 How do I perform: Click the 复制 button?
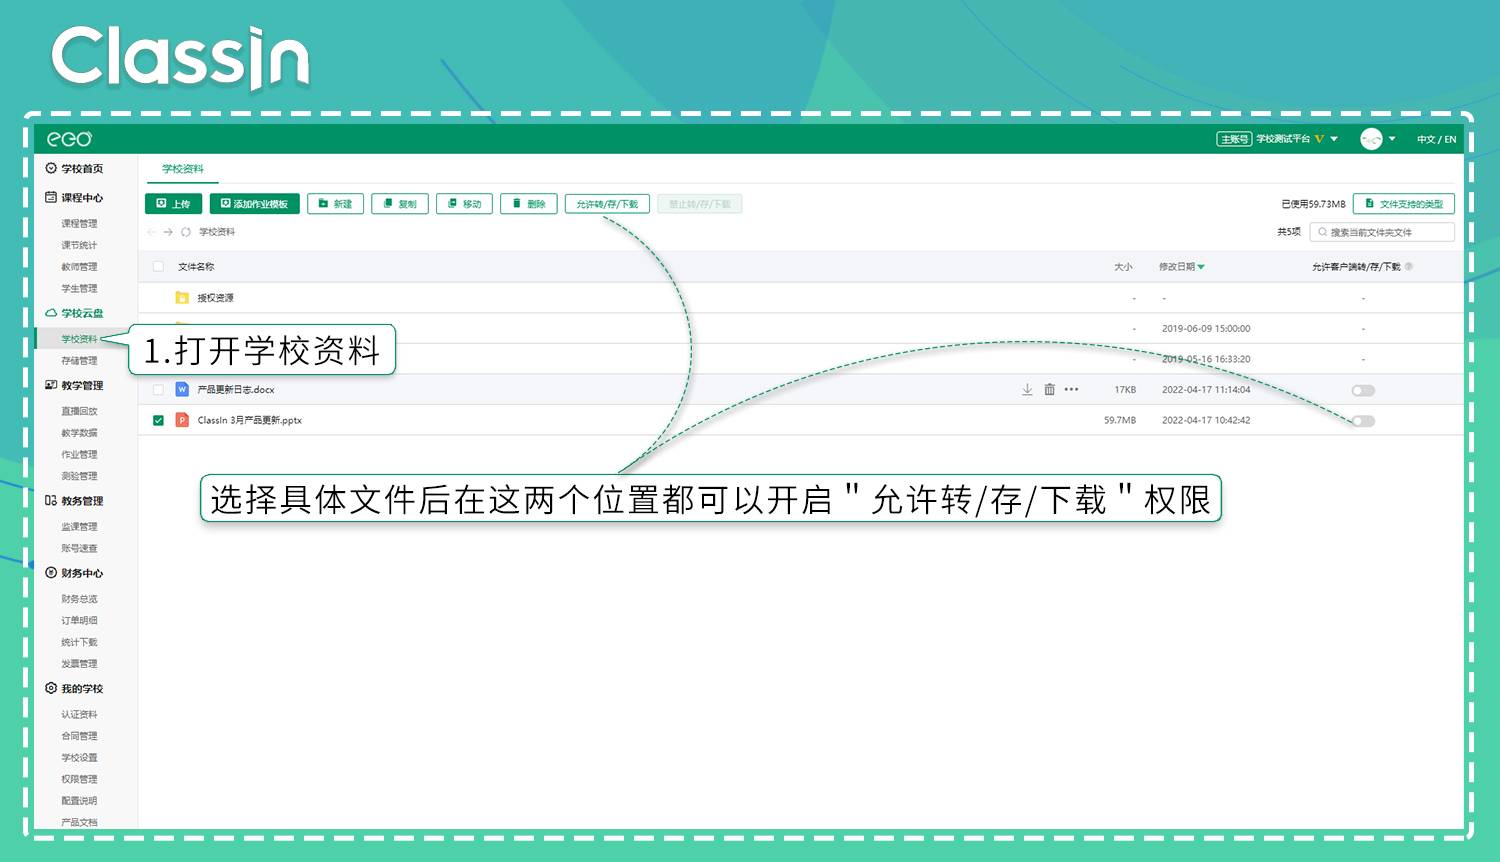[x=400, y=204]
